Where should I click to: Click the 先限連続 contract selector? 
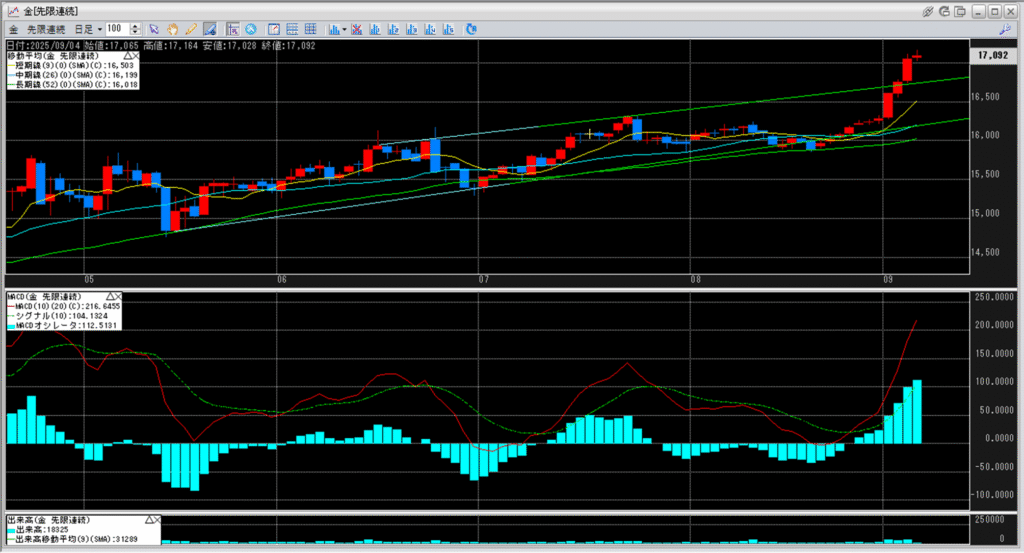(x=49, y=29)
